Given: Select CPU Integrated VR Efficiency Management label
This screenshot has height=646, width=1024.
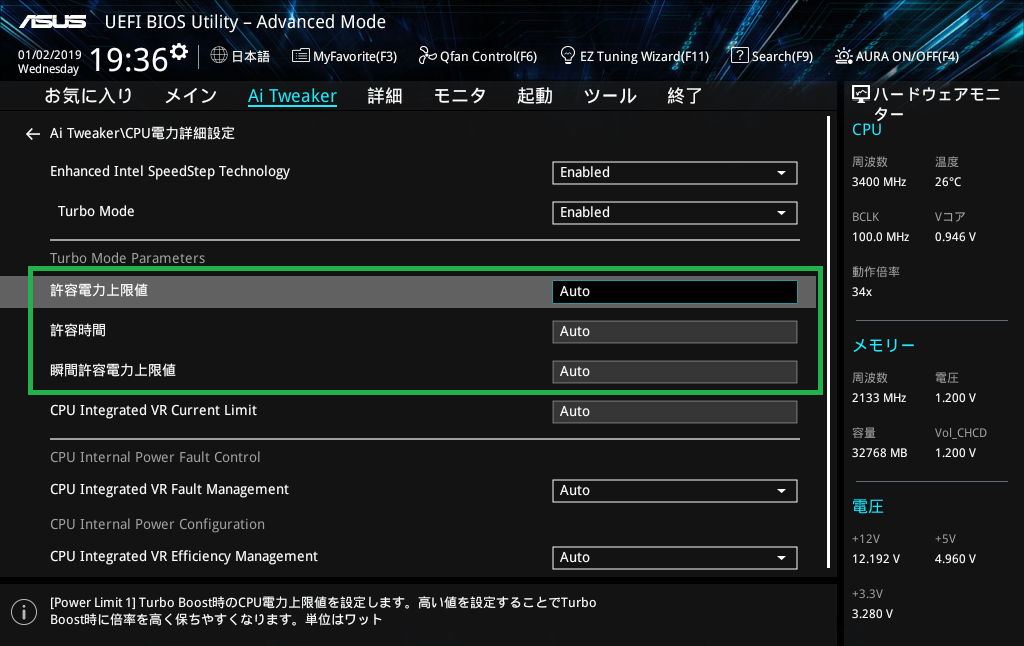Looking at the screenshot, I should click(184, 557).
